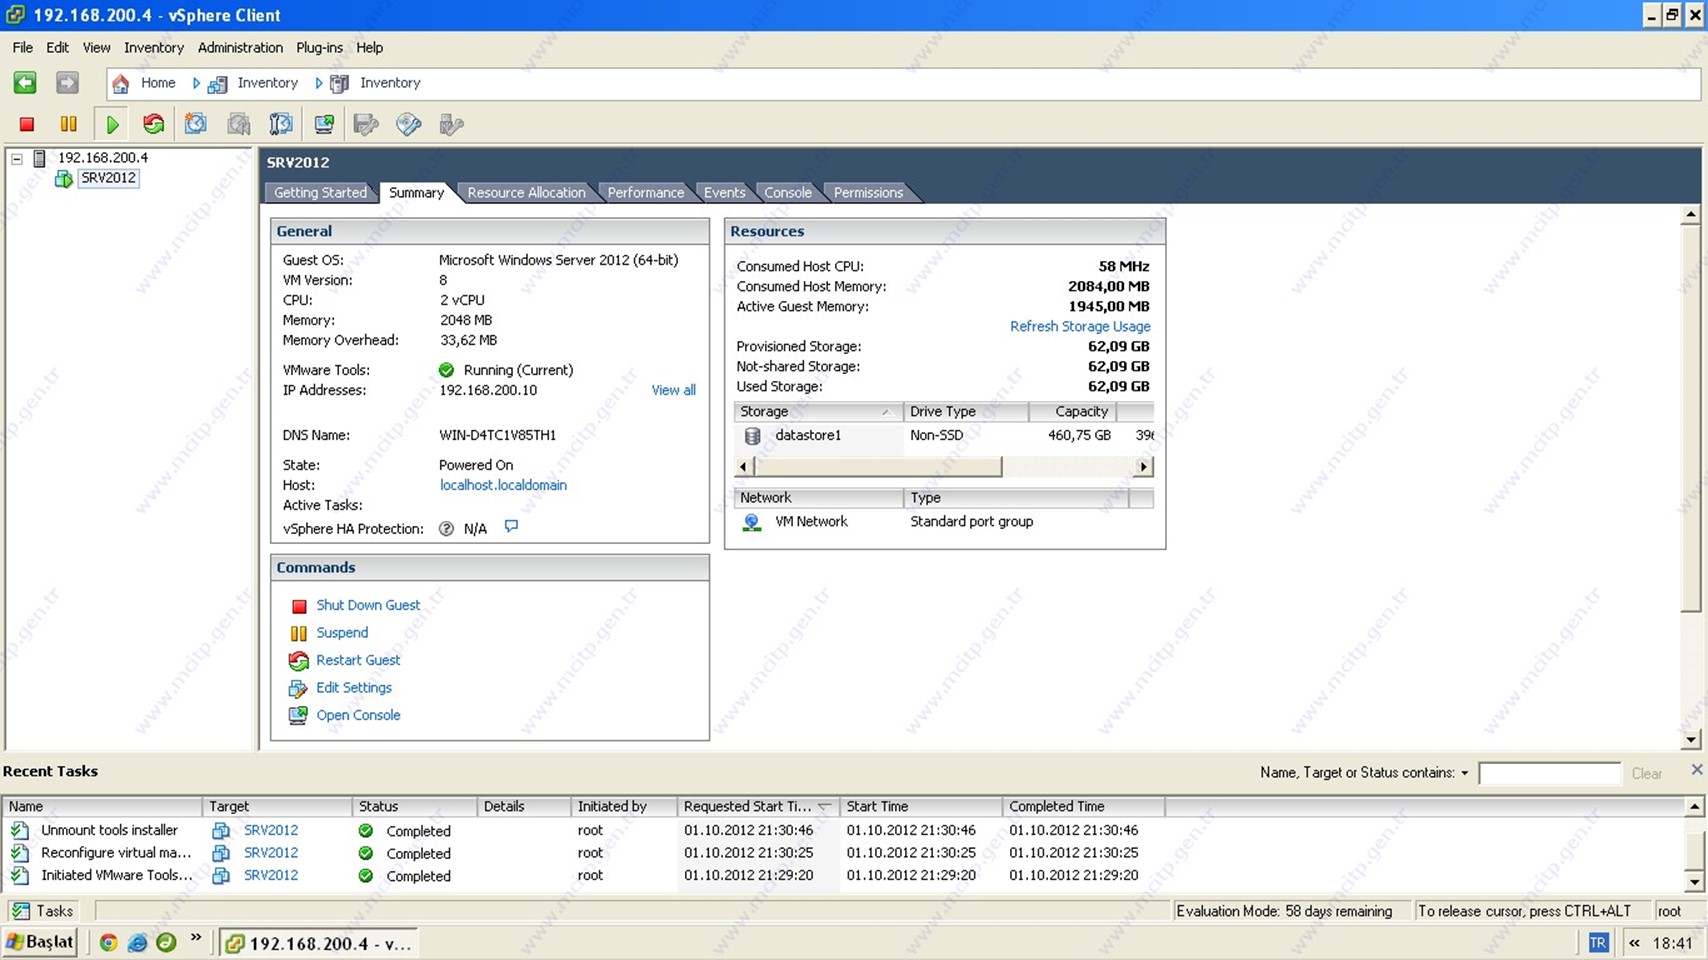Open the Plug-ins menu
Viewport: 1708px width, 960px height.
(319, 47)
